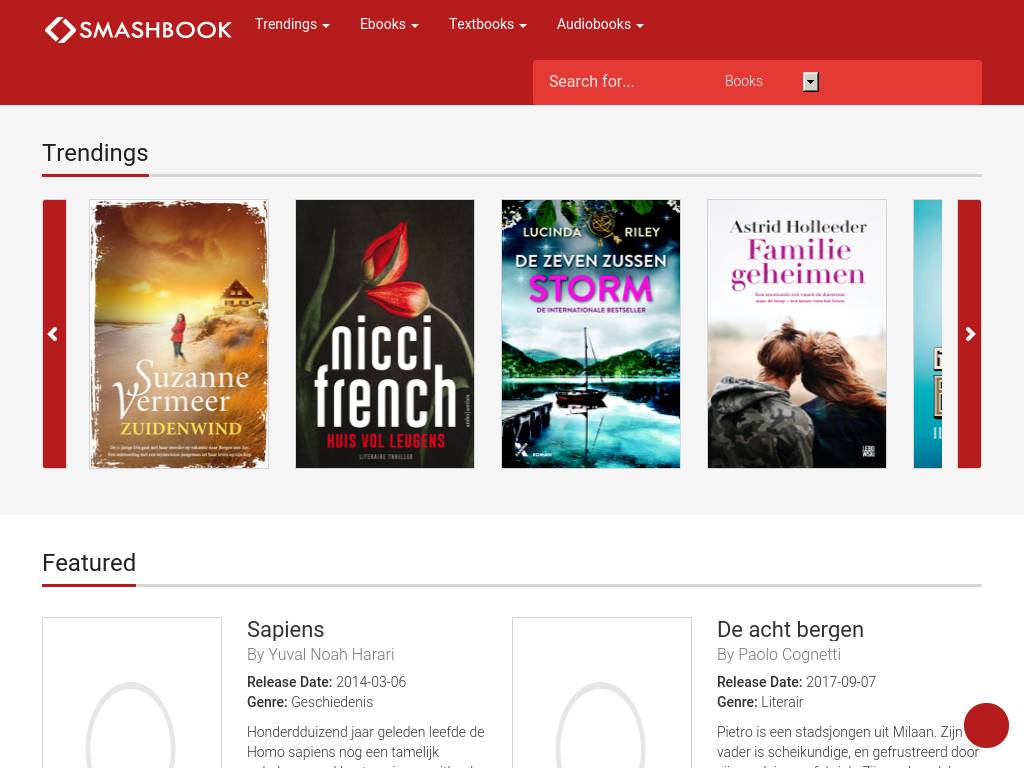Click the Search for... input field
1024x768 pixels.
coord(625,82)
